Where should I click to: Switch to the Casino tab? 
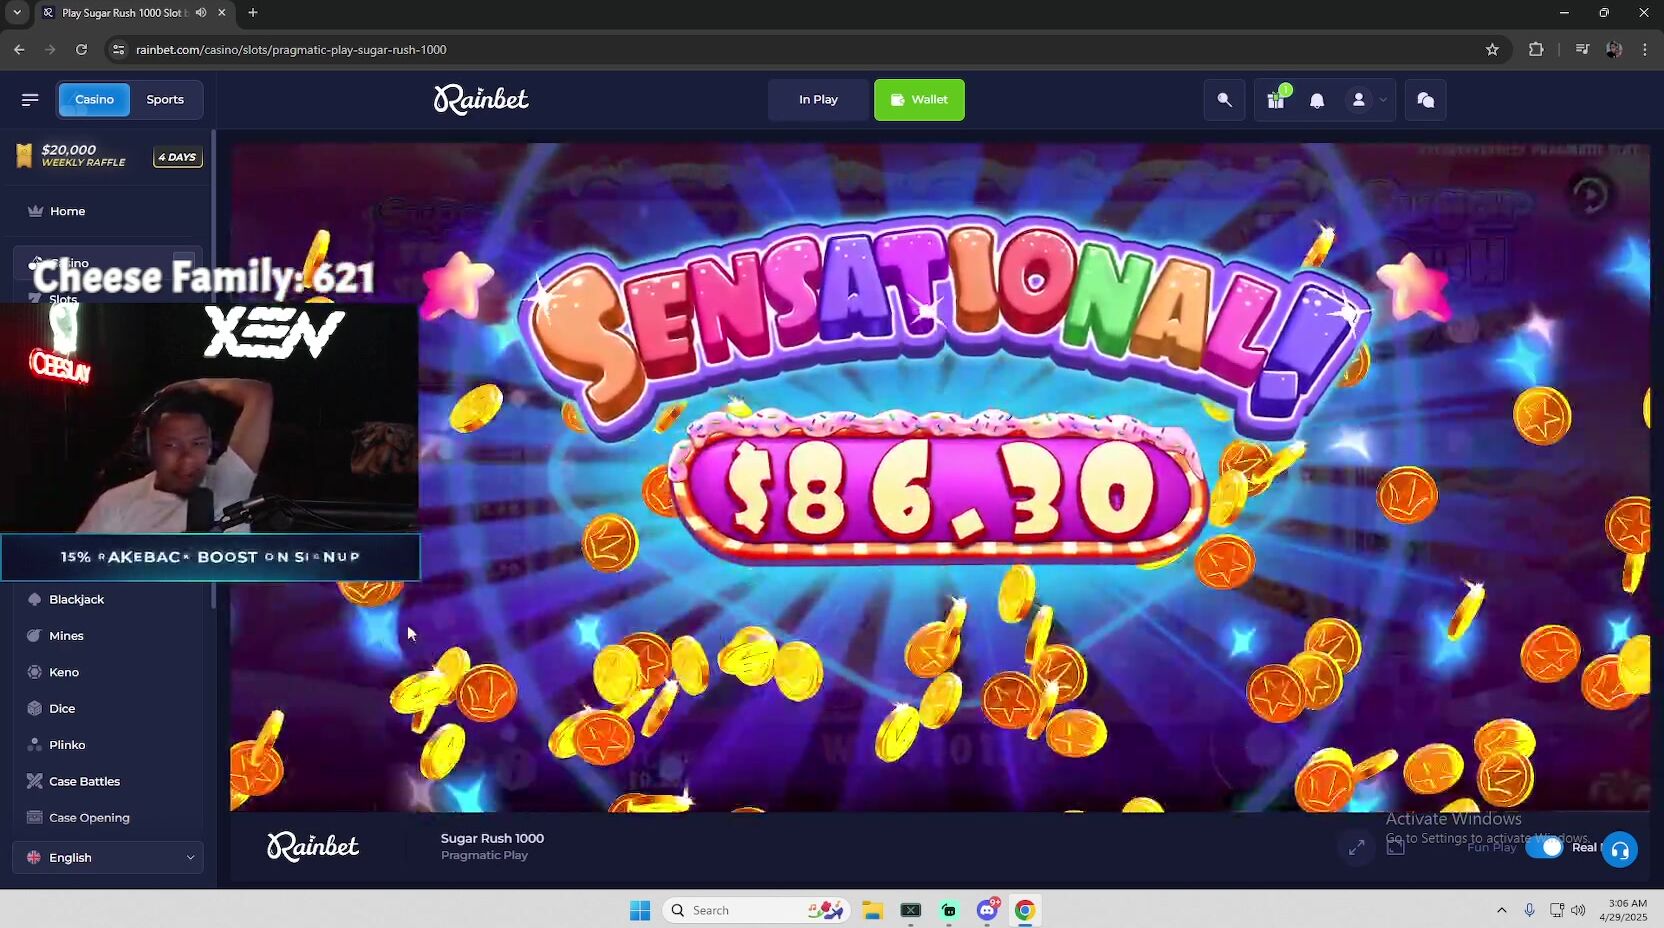pyautogui.click(x=94, y=99)
